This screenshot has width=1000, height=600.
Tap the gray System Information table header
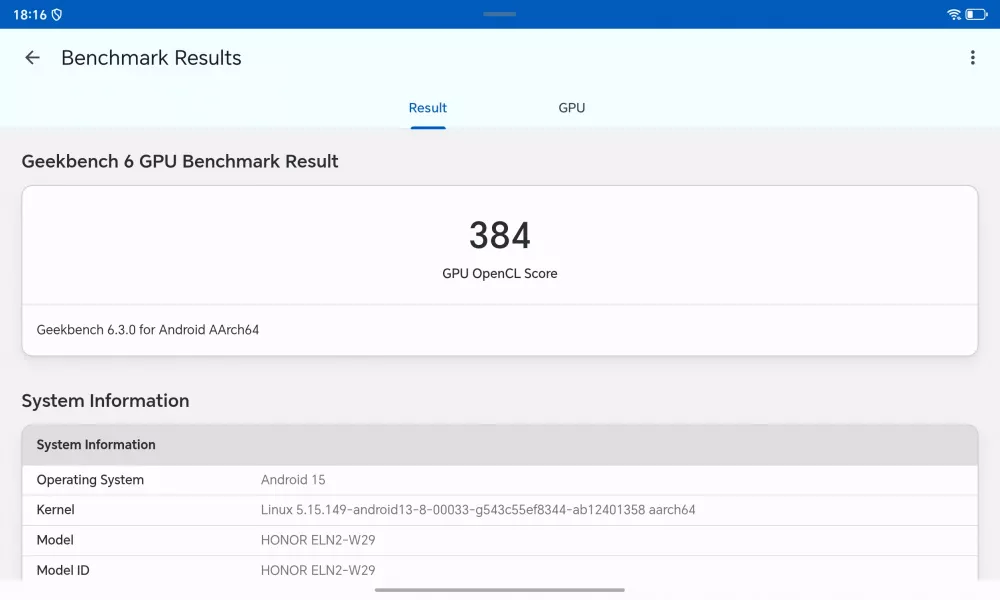500,445
